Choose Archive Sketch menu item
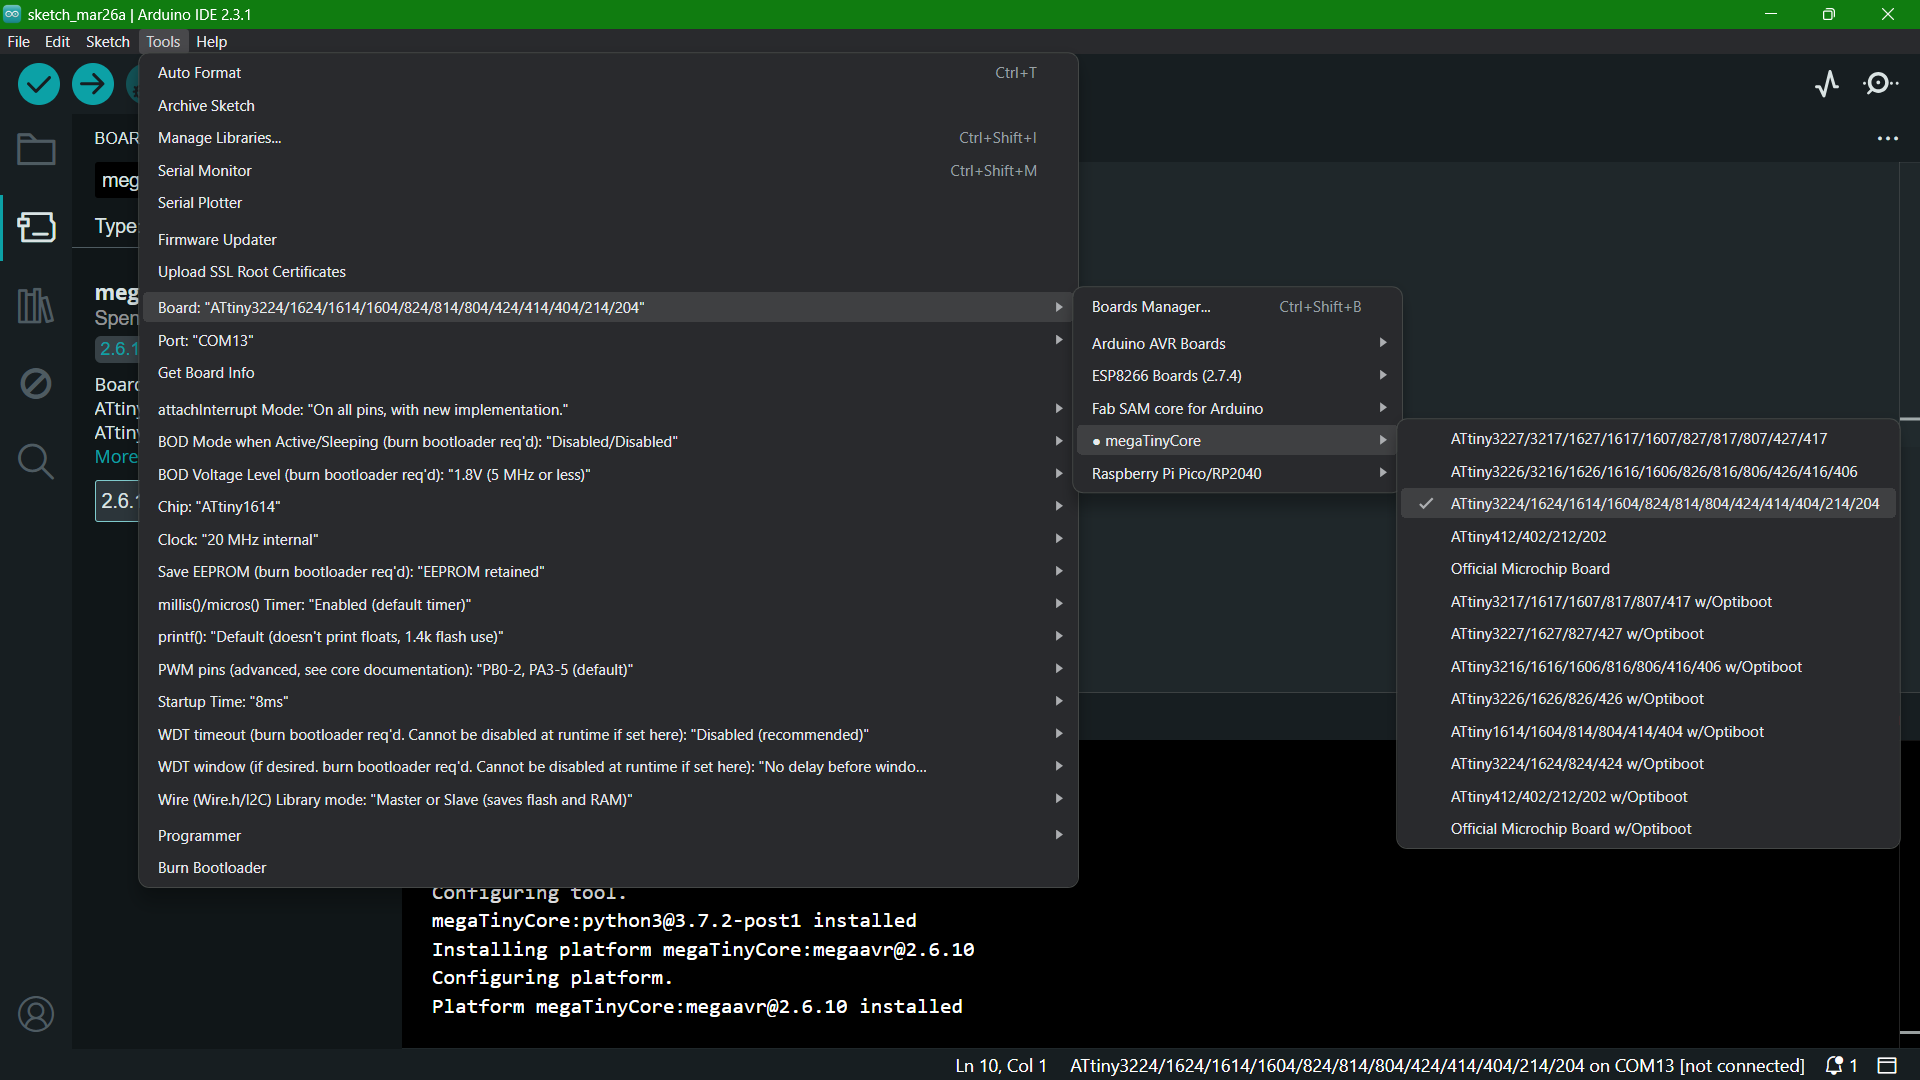Screen dimensions: 1920x1080 tap(608, 106)
